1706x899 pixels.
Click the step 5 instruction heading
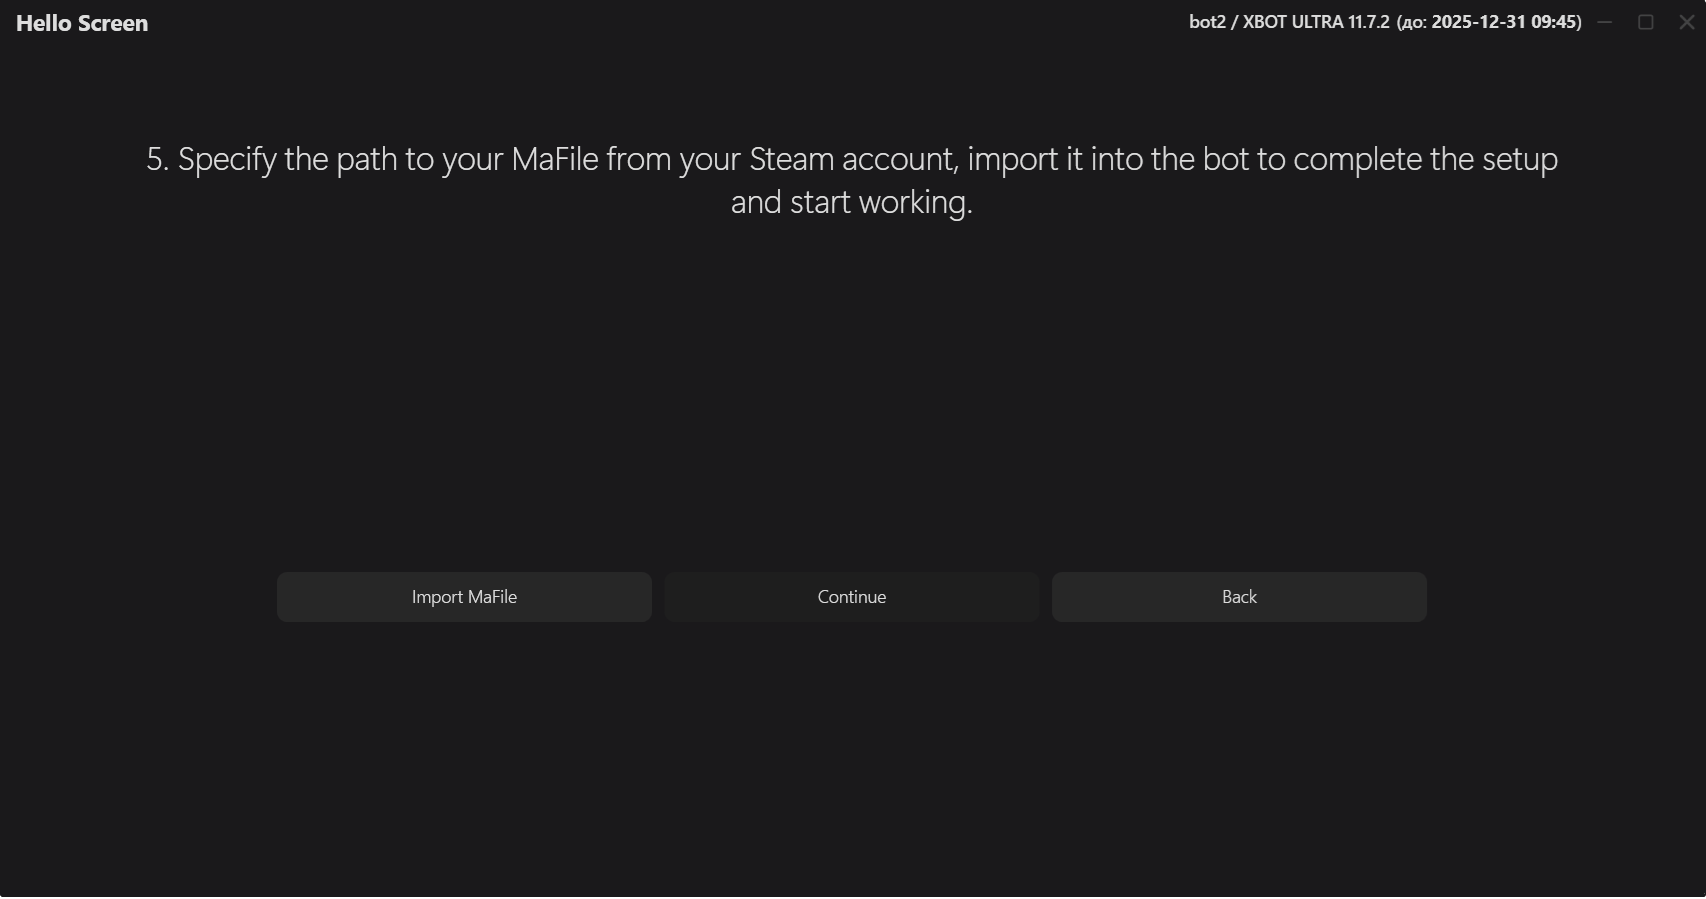[x=852, y=160]
